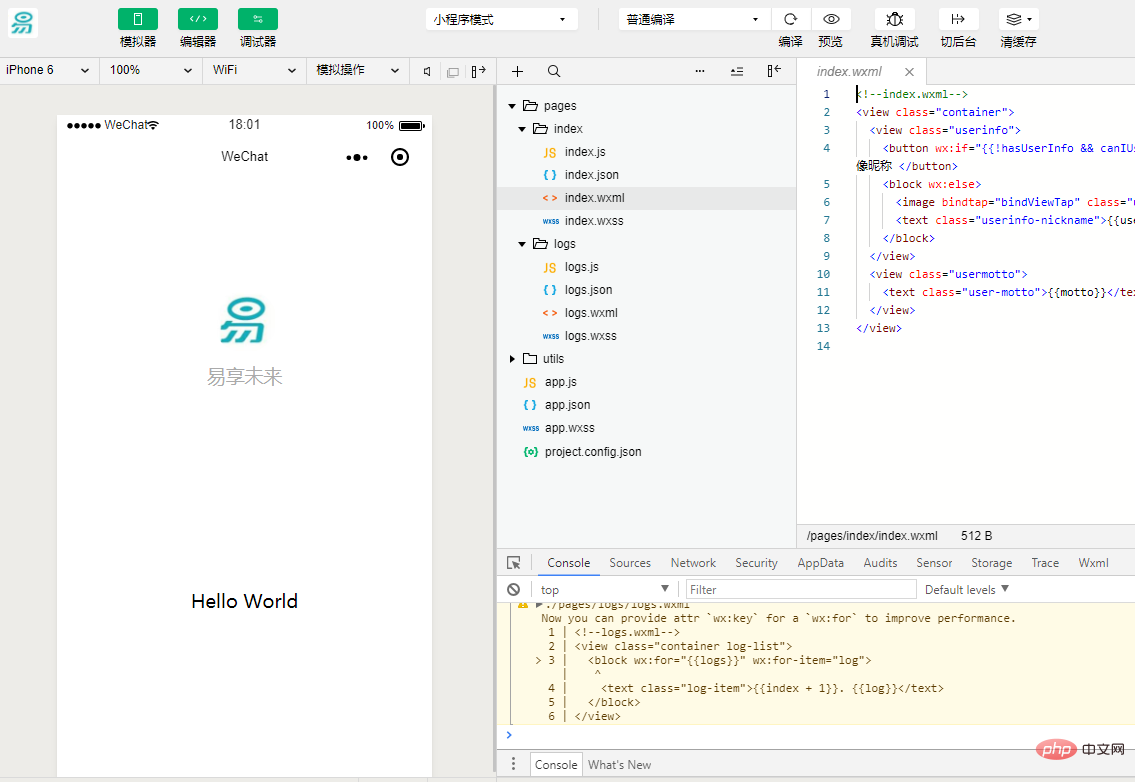Screen dimensions: 1135x782
Task: Click the clear console icon
Action: point(514,589)
